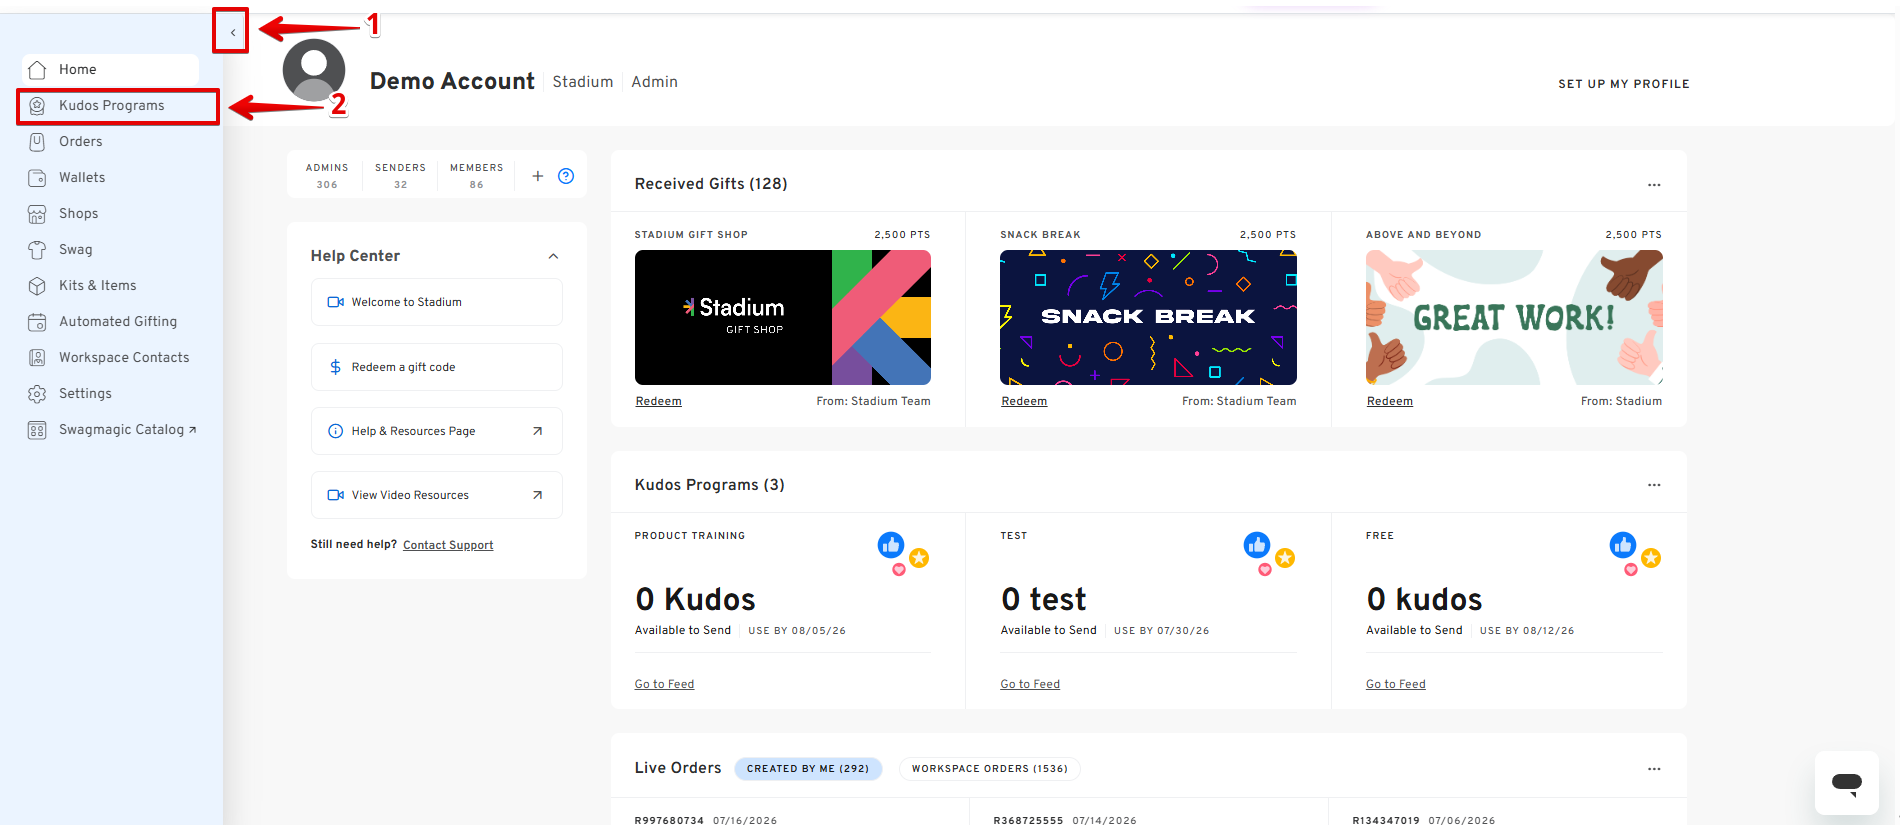Image resolution: width=1900 pixels, height=825 pixels.
Task: Click the Swag t-shirt icon
Action: [37, 250]
